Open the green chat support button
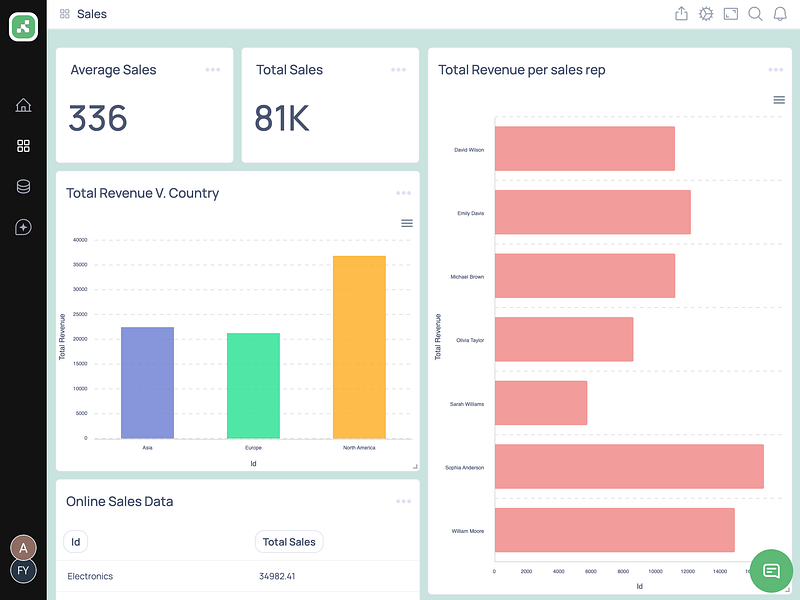This screenshot has width=800, height=600. [771, 570]
